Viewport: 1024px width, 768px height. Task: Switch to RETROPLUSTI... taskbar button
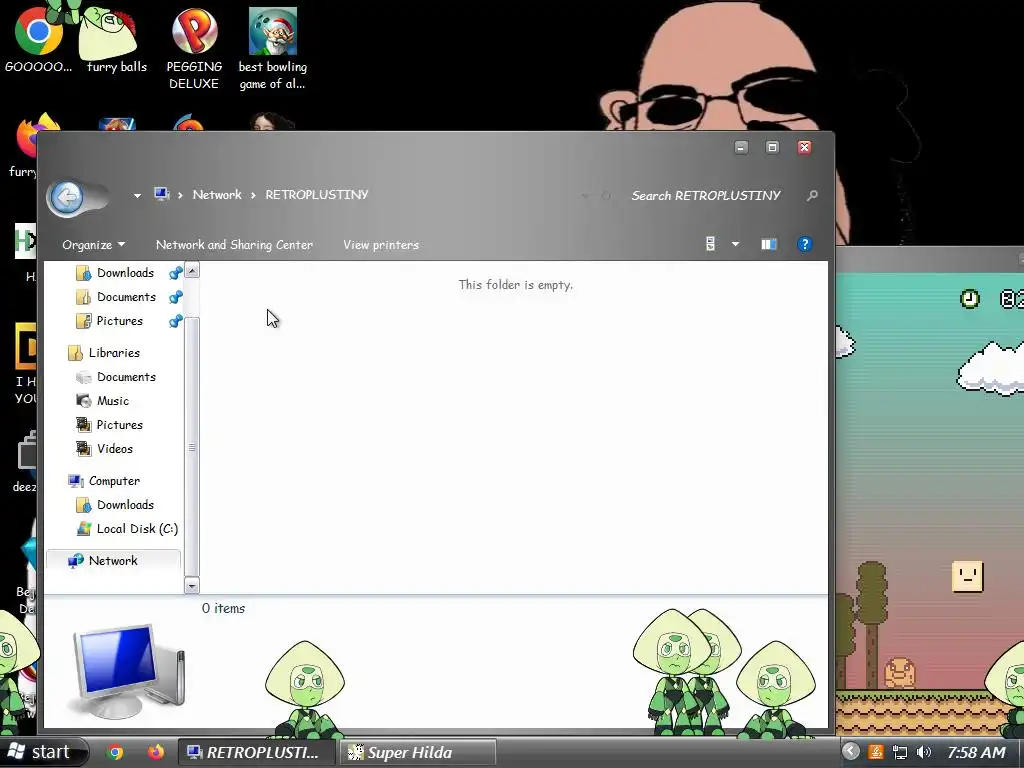(x=256, y=752)
